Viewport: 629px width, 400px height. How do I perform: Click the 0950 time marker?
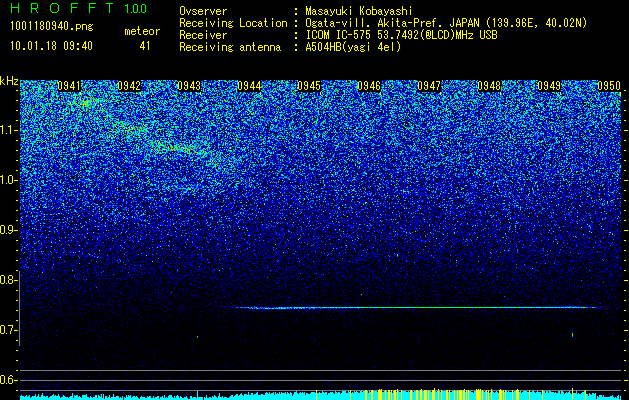click(609, 86)
